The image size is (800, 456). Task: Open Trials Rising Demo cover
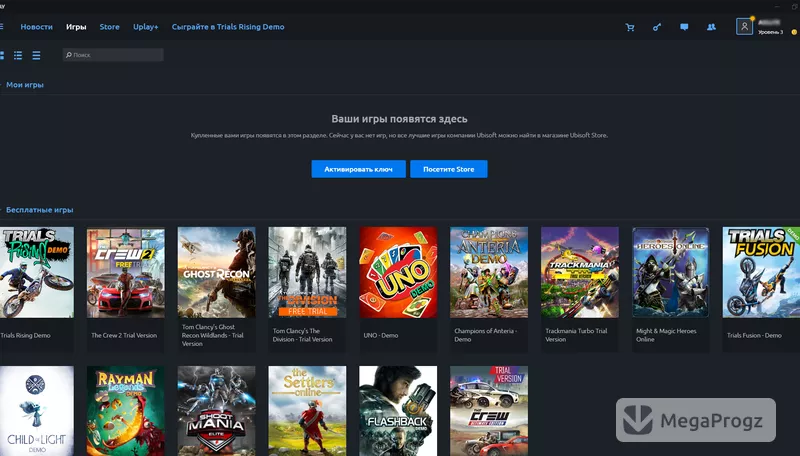[x=36, y=272]
